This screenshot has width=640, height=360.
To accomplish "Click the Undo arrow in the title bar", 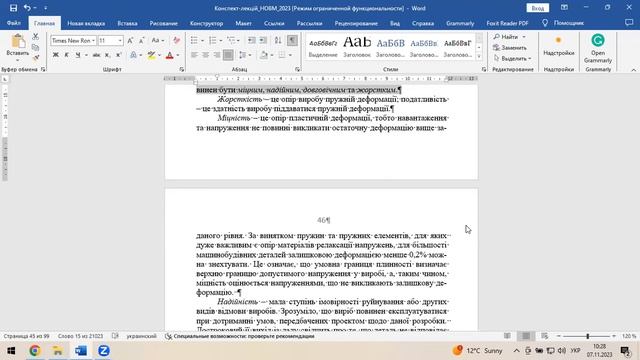I will click(27, 8).
